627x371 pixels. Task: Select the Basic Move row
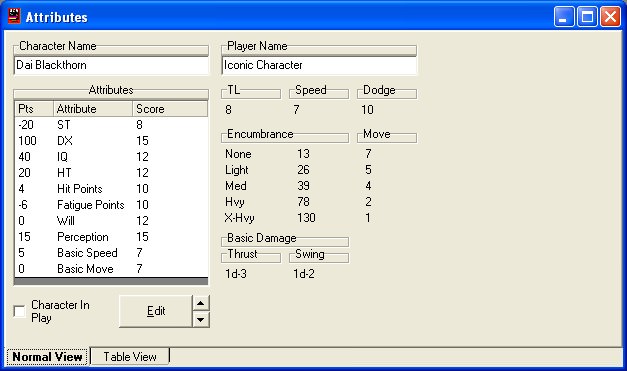pyautogui.click(x=111, y=269)
